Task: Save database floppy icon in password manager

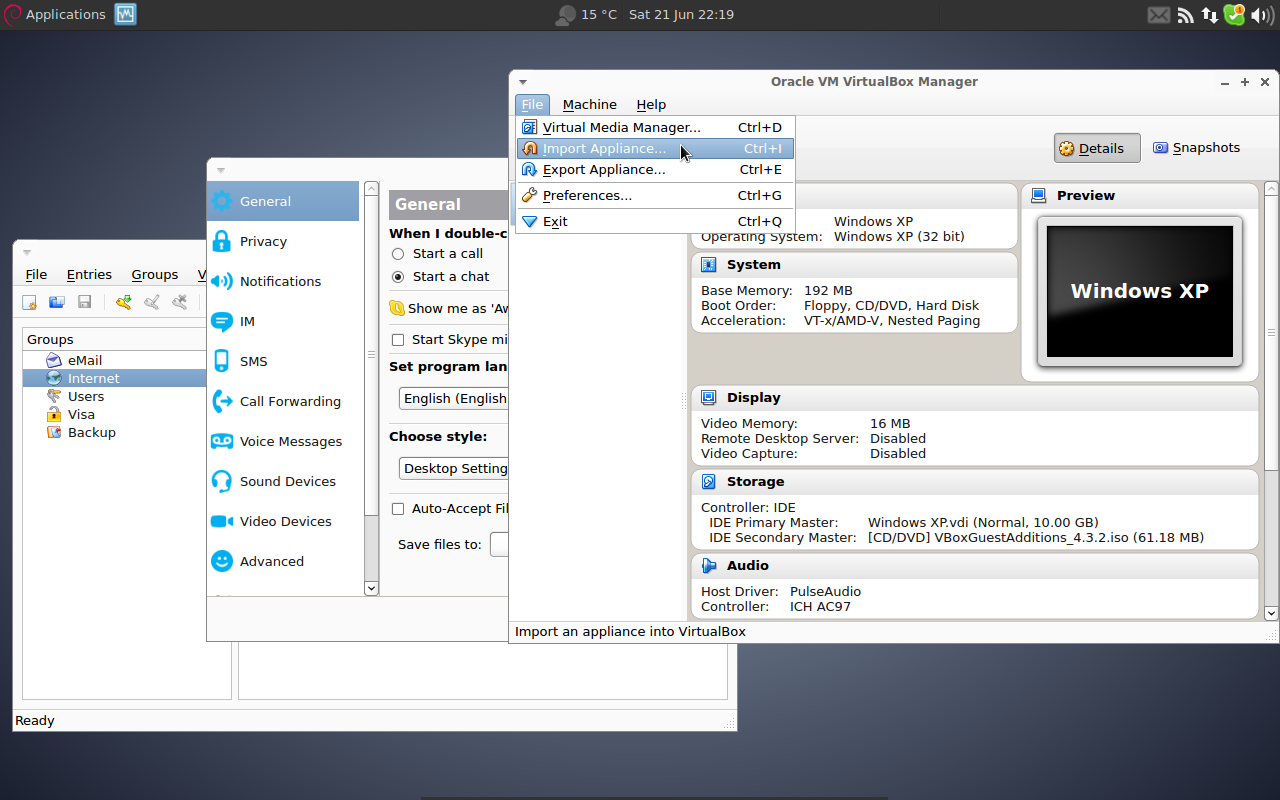Action: tap(84, 302)
